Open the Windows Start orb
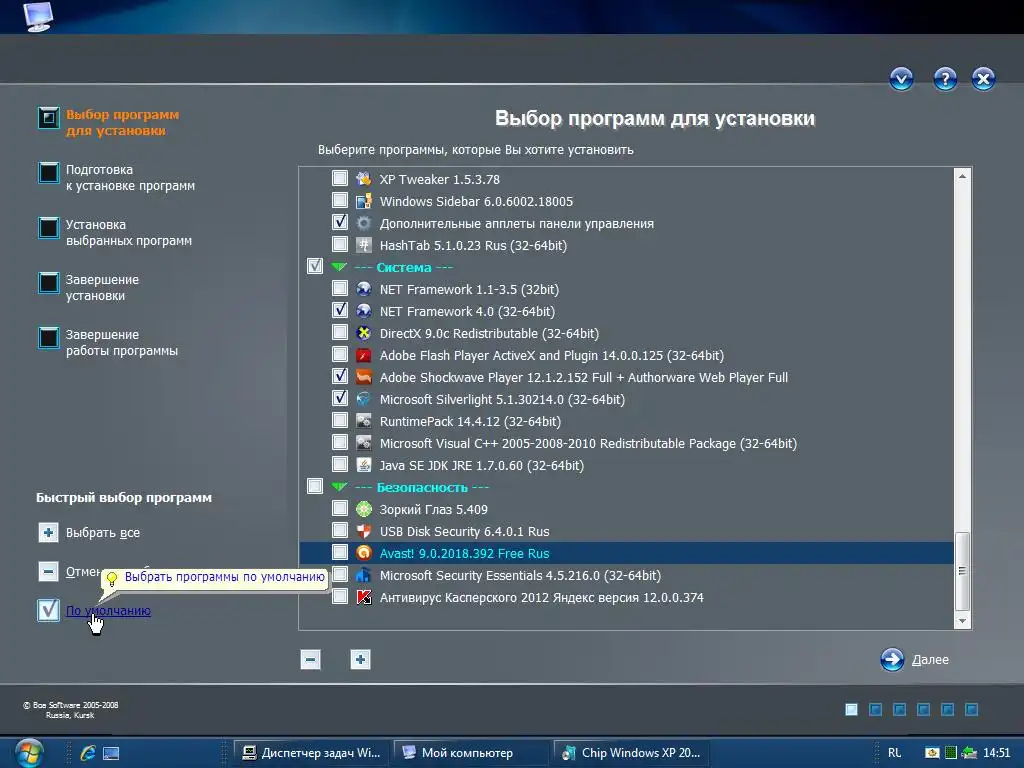The image size is (1024, 768). pos(29,753)
